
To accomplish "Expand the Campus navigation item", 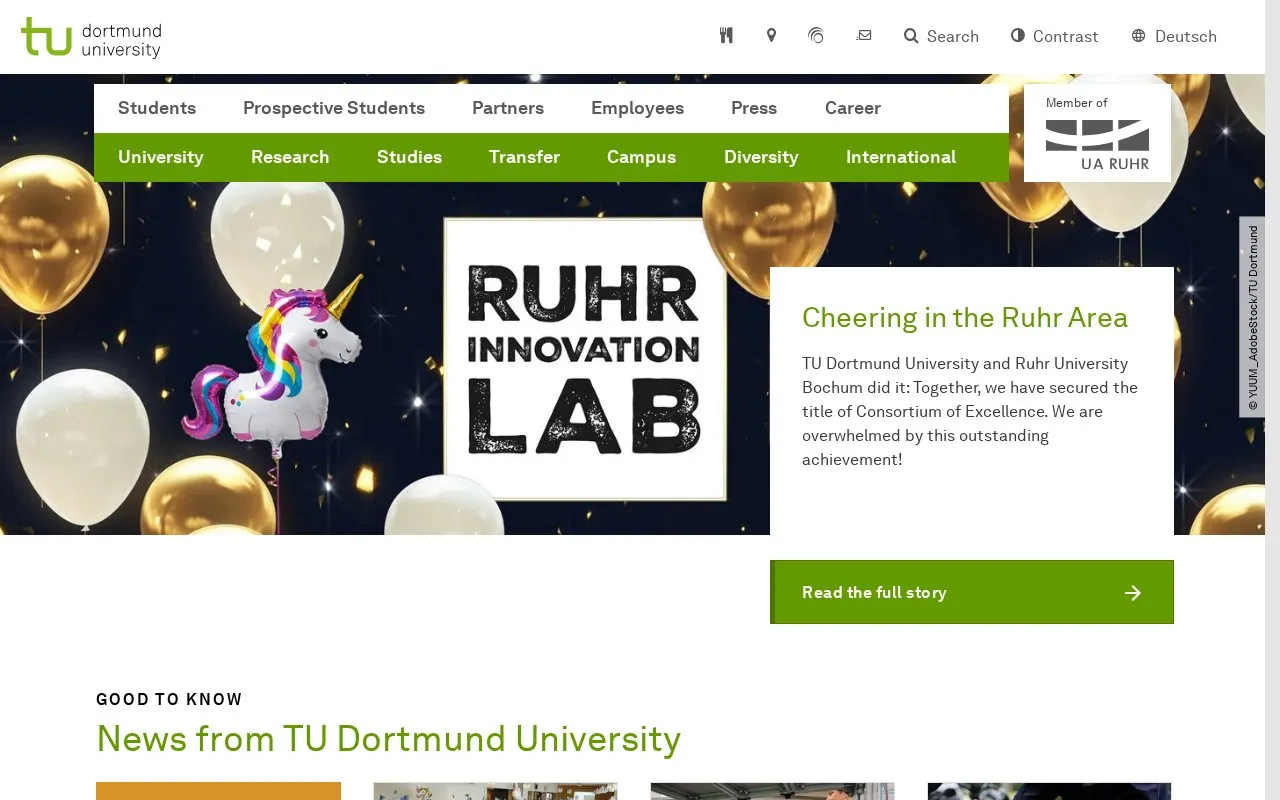I will (641, 157).
